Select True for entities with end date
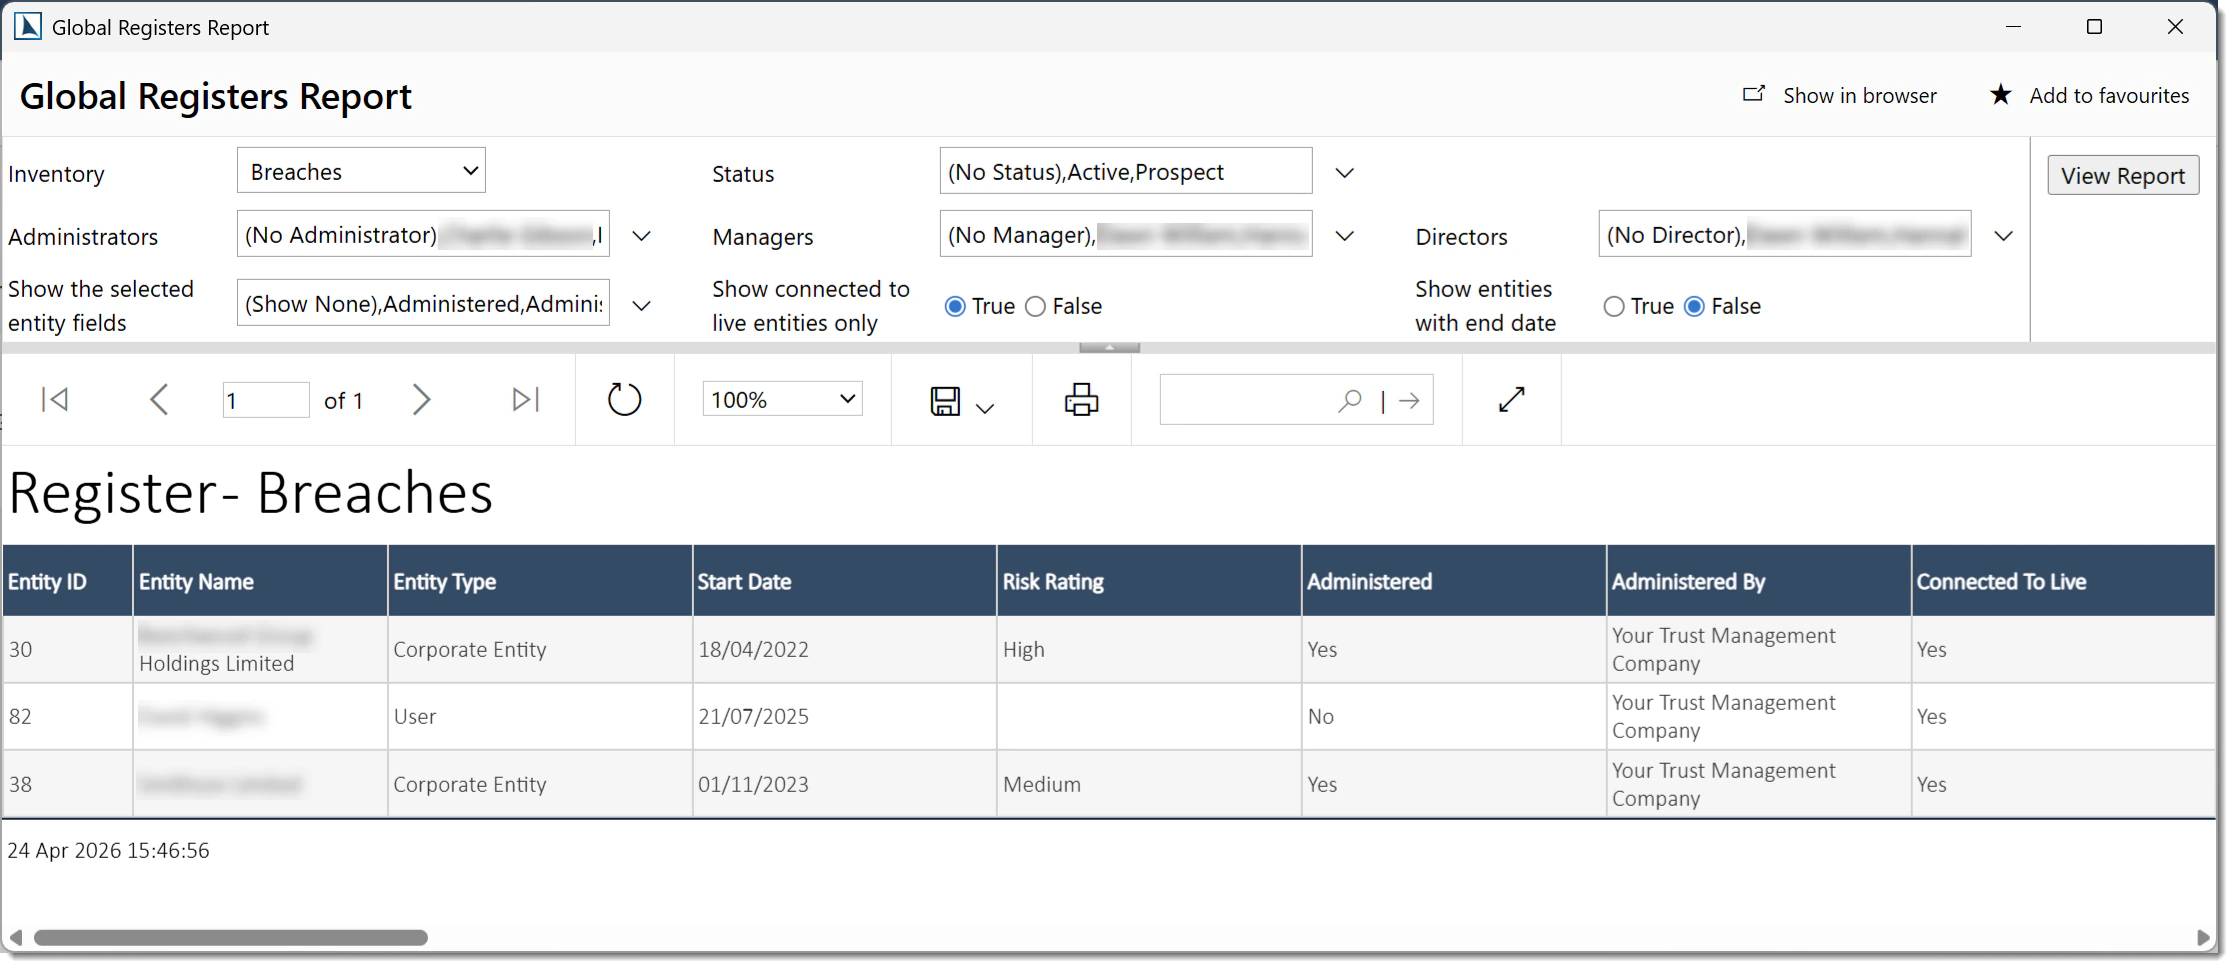This screenshot has height=968, width=2233. tap(1614, 307)
